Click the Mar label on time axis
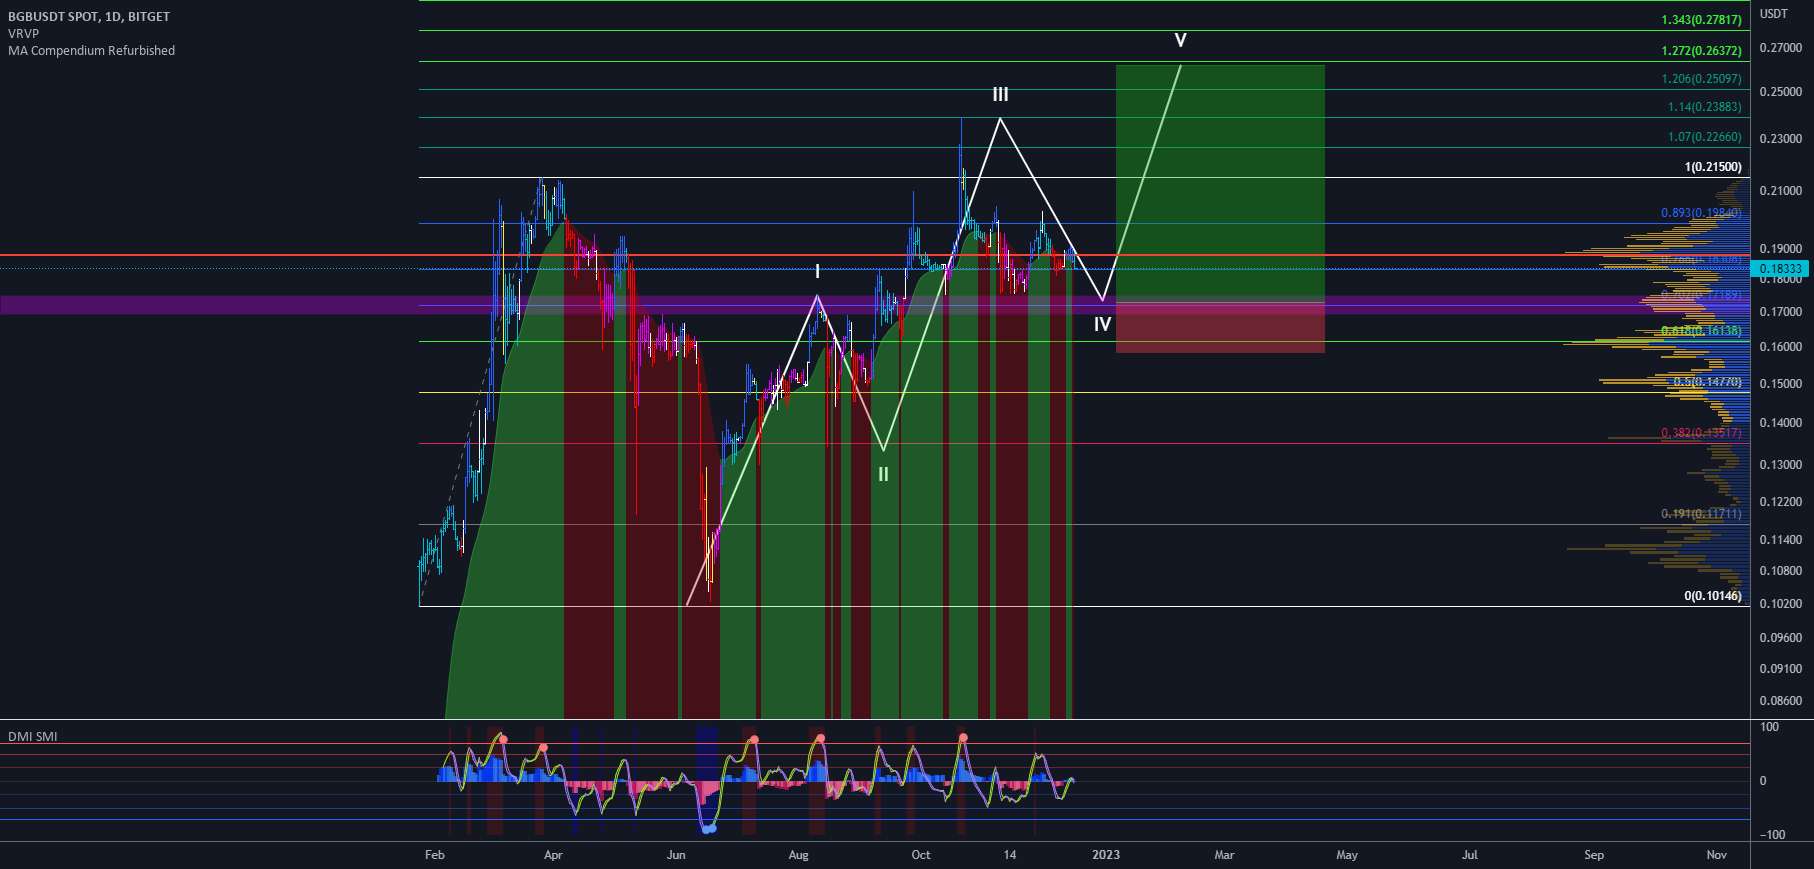The image size is (1814, 869). [1224, 855]
